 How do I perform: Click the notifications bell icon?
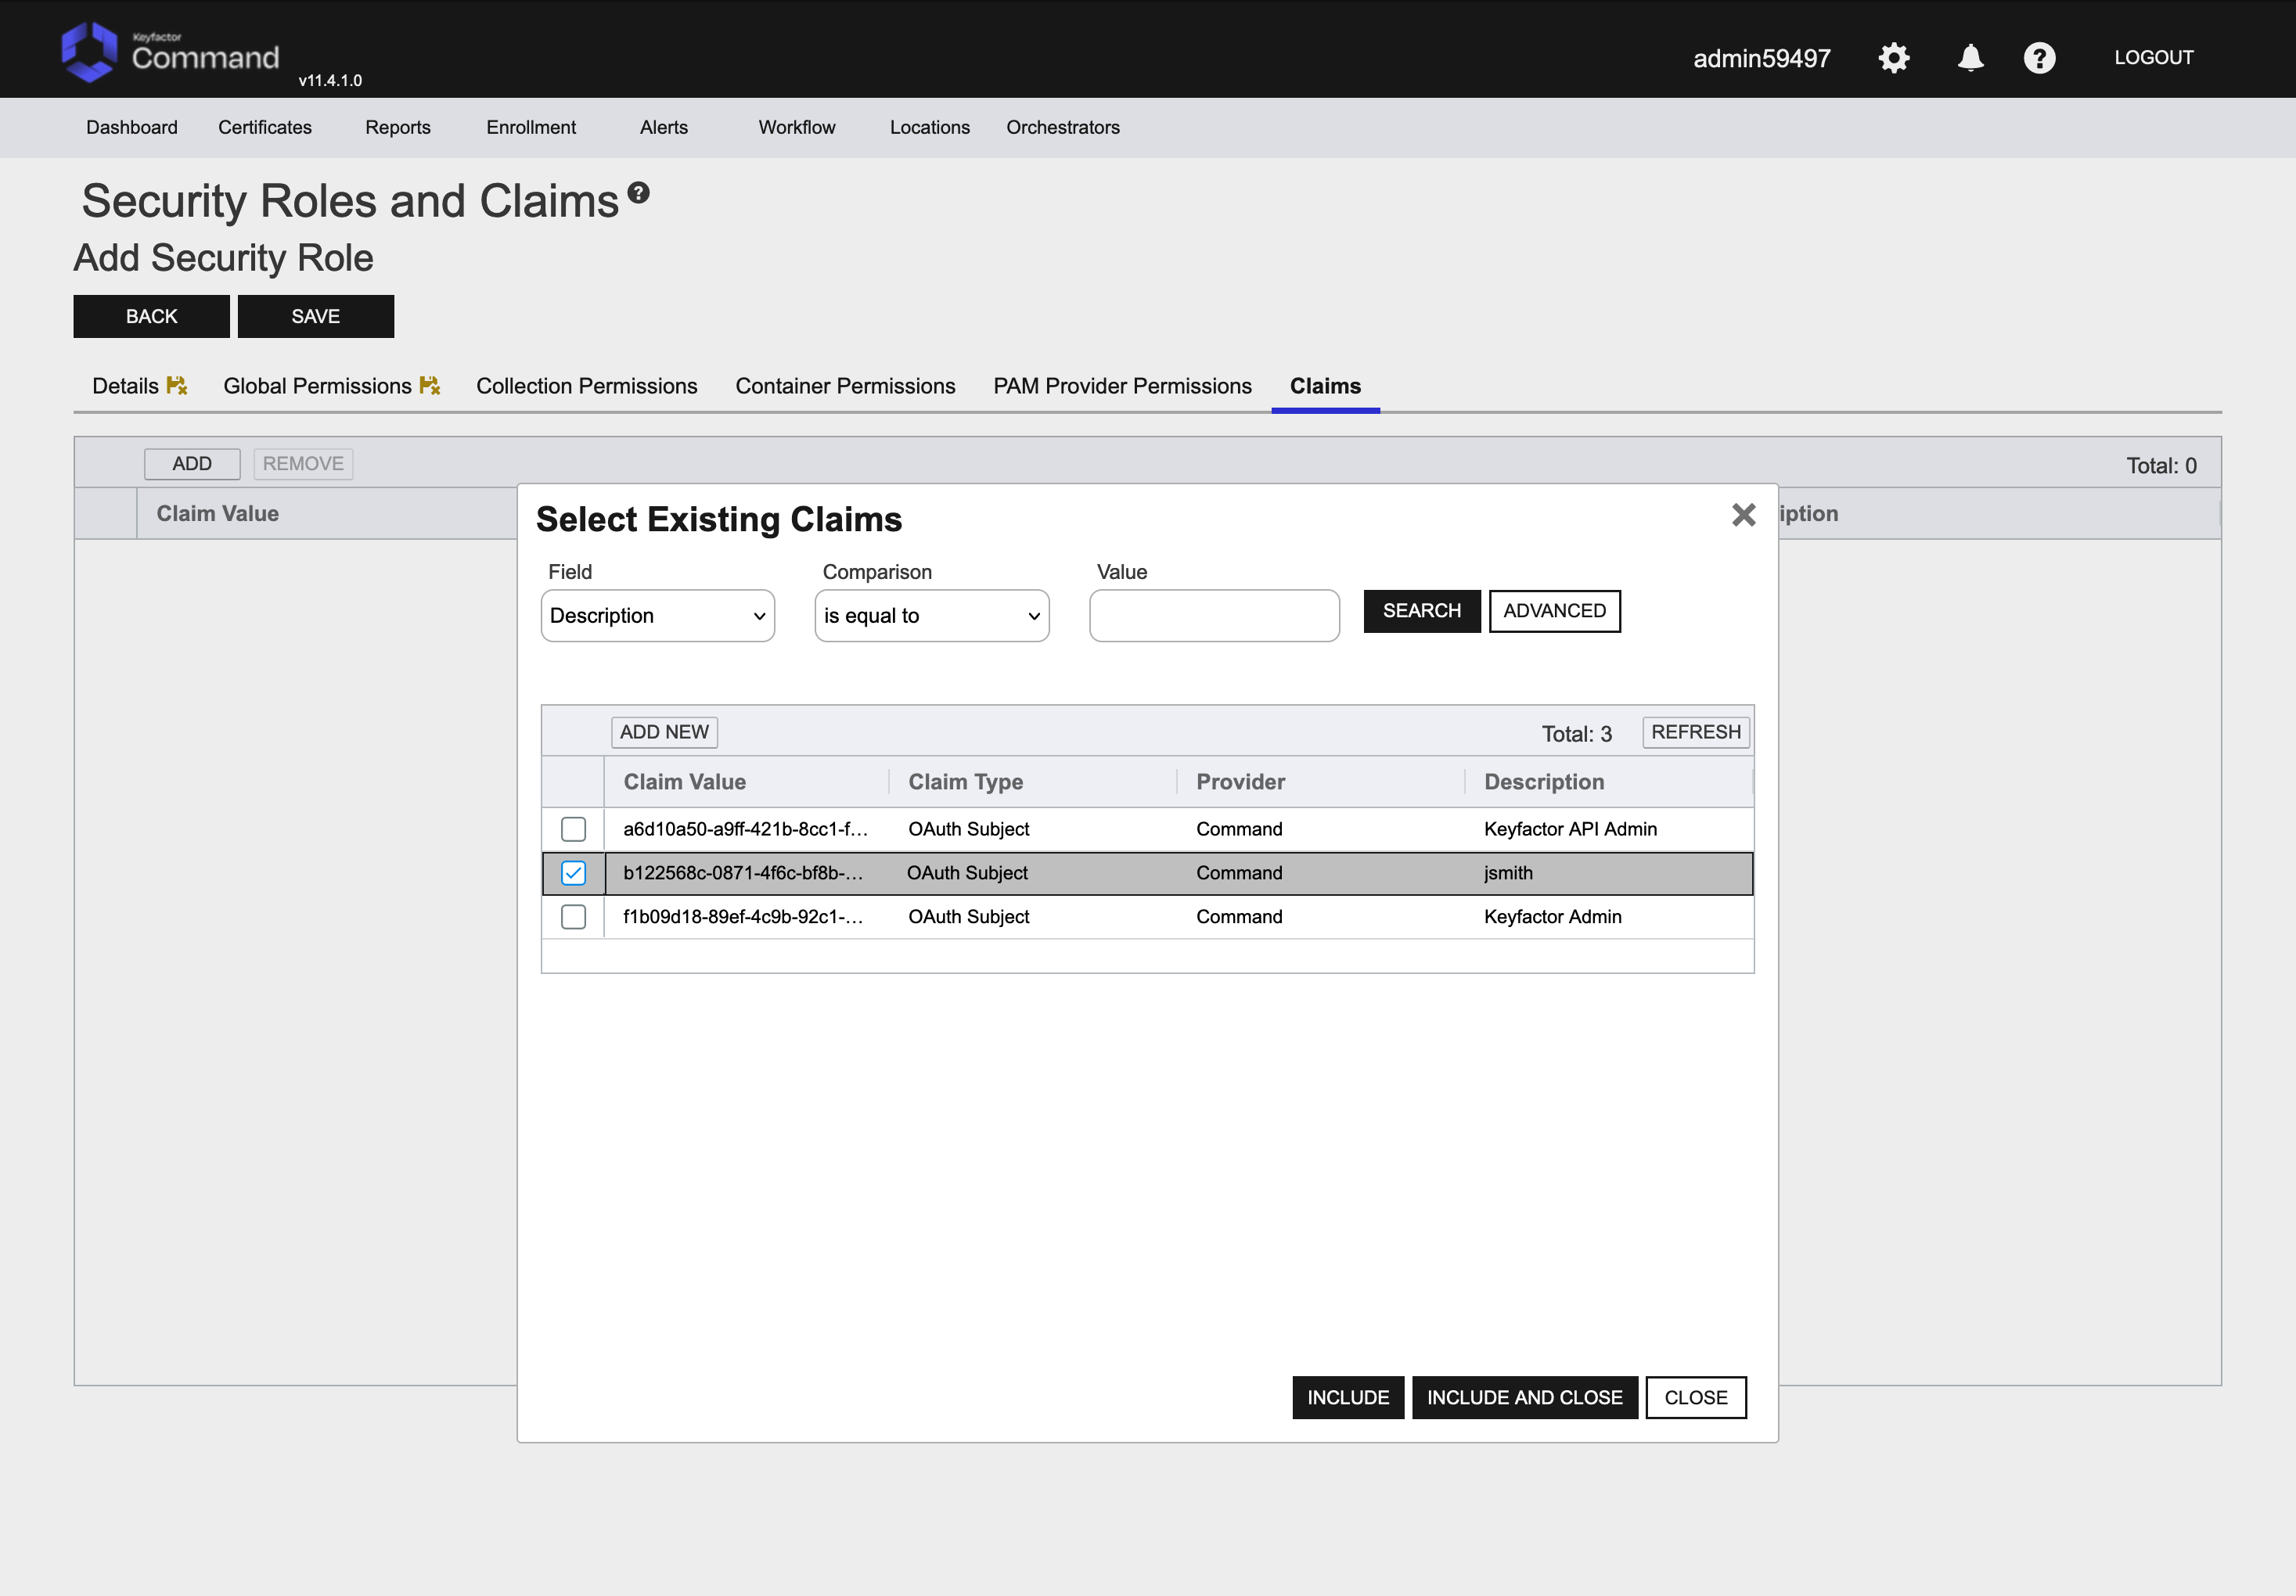(x=1970, y=58)
